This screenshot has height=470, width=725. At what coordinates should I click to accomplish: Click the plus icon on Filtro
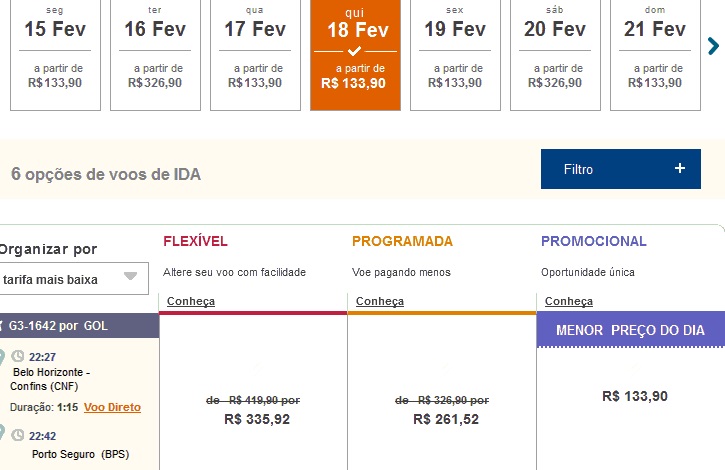coord(680,169)
